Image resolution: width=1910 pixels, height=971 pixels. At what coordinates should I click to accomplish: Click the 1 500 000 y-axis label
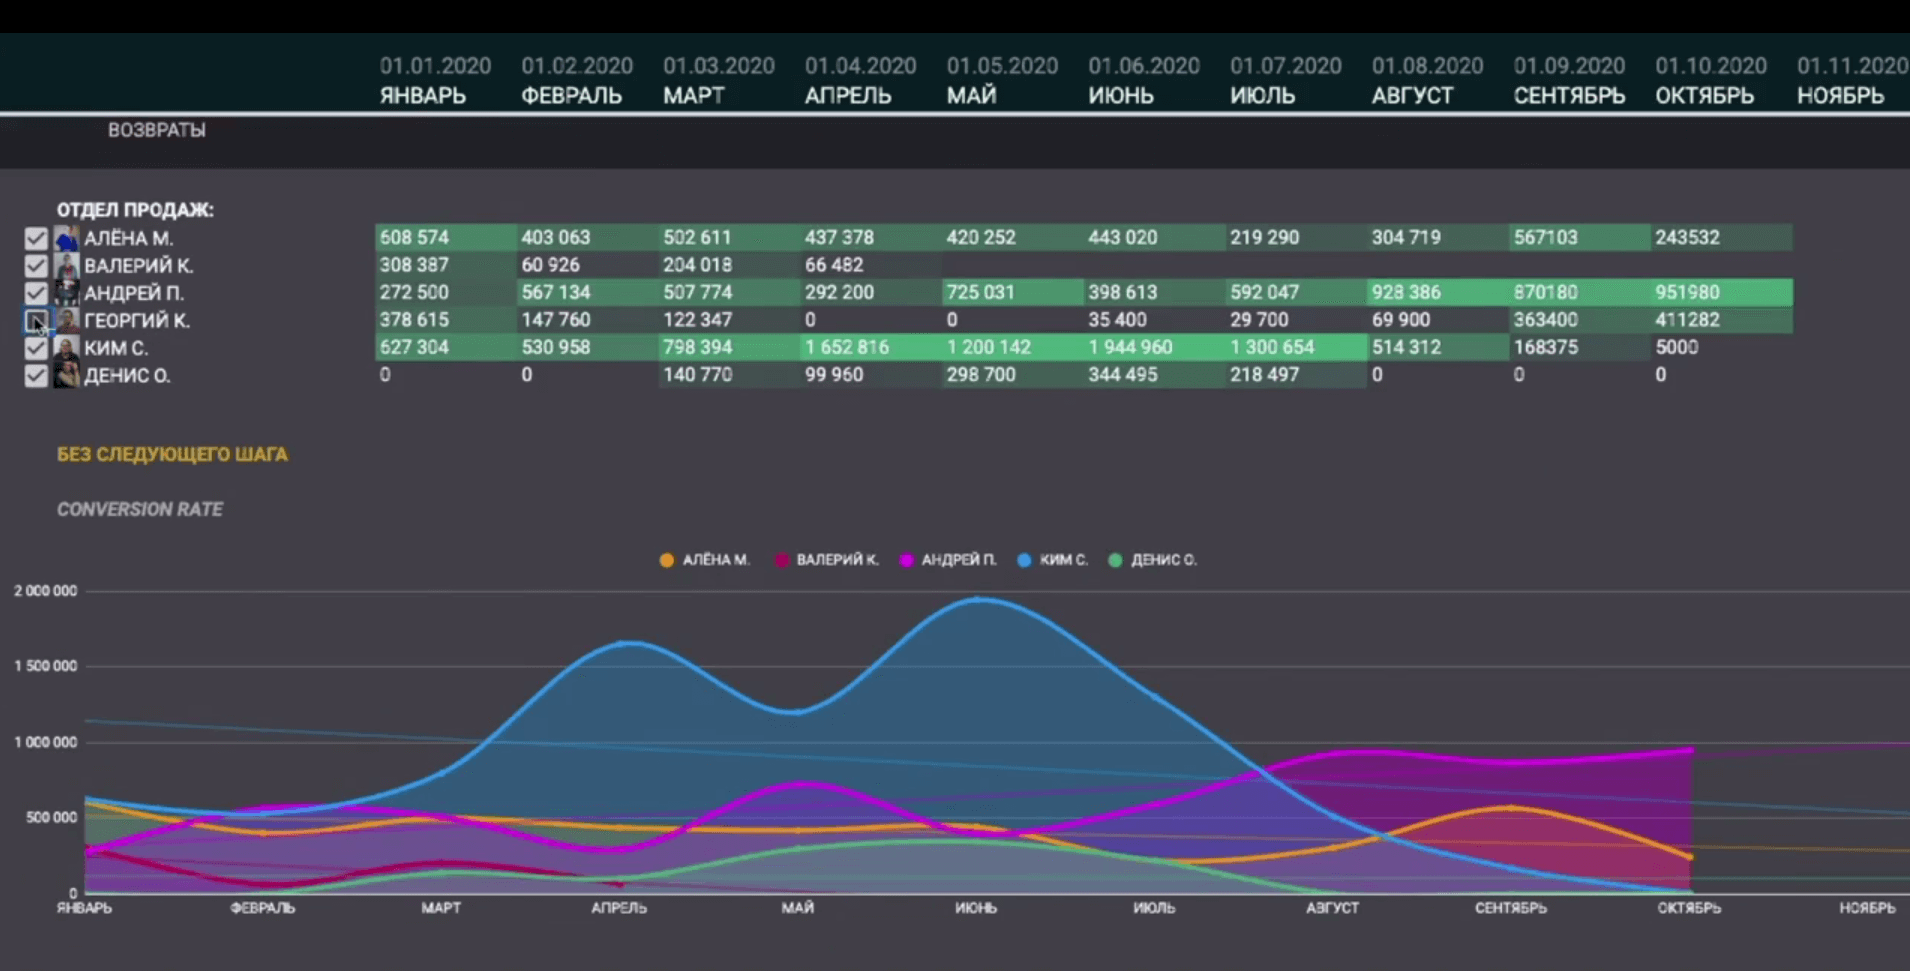point(46,666)
